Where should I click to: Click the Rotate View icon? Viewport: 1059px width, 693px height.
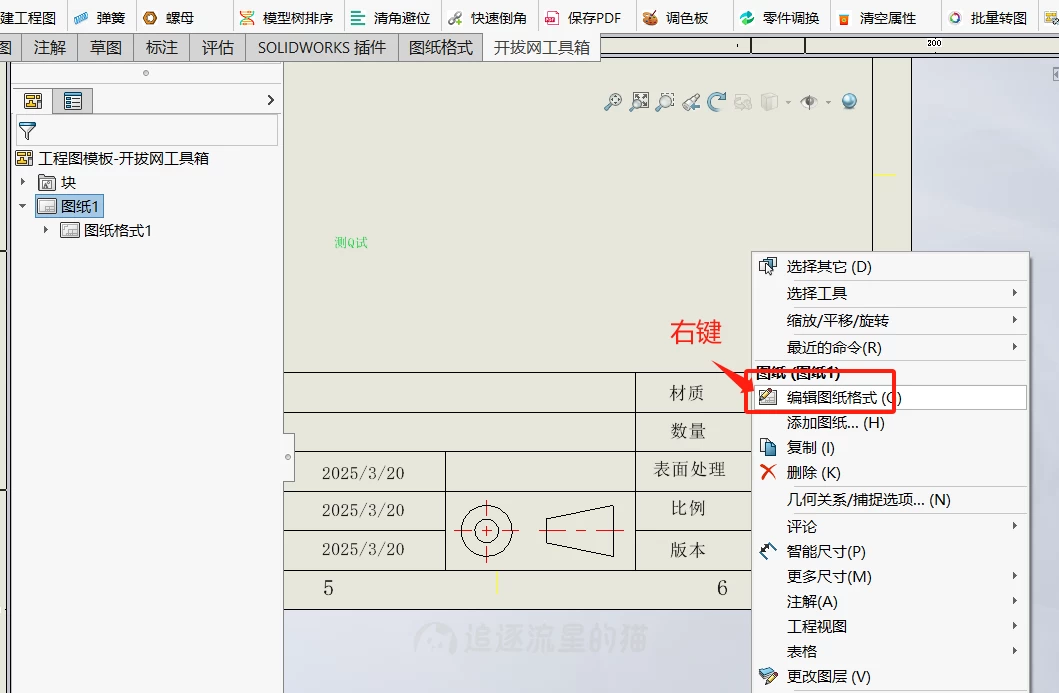point(718,102)
